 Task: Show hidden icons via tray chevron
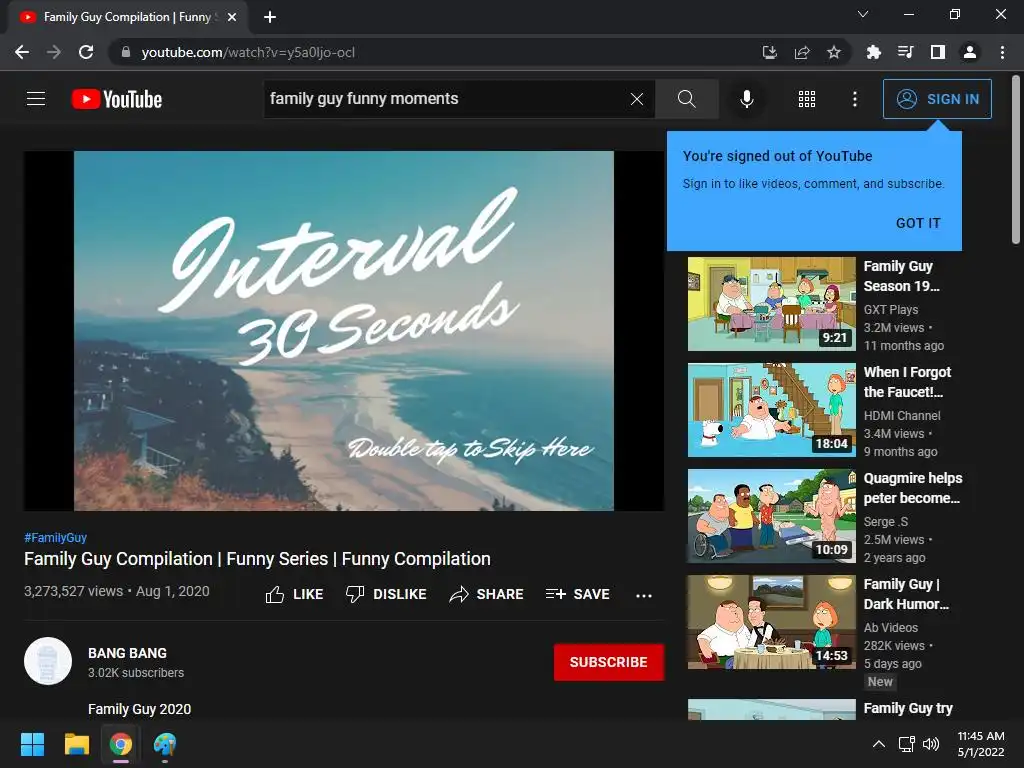coord(879,744)
